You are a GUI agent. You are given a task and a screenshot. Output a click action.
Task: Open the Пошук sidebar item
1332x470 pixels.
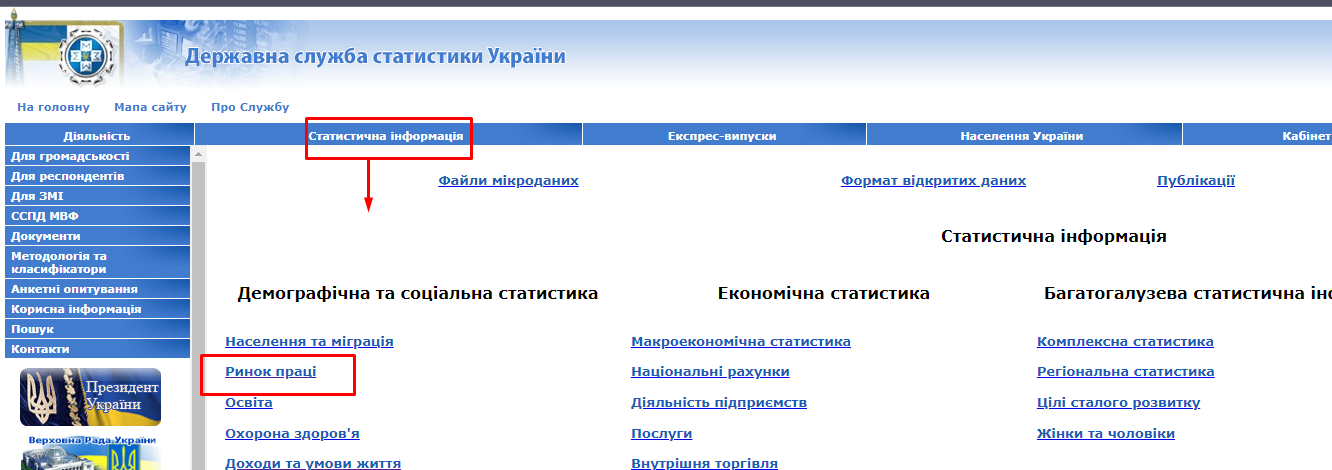click(32, 329)
